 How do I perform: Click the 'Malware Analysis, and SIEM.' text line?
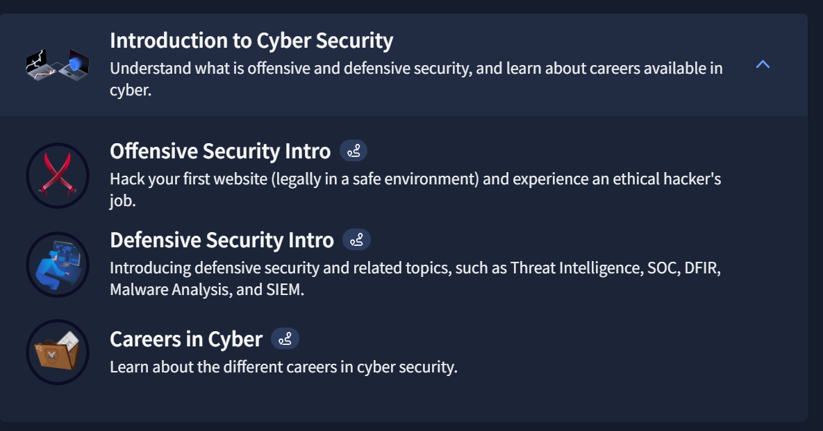click(207, 289)
